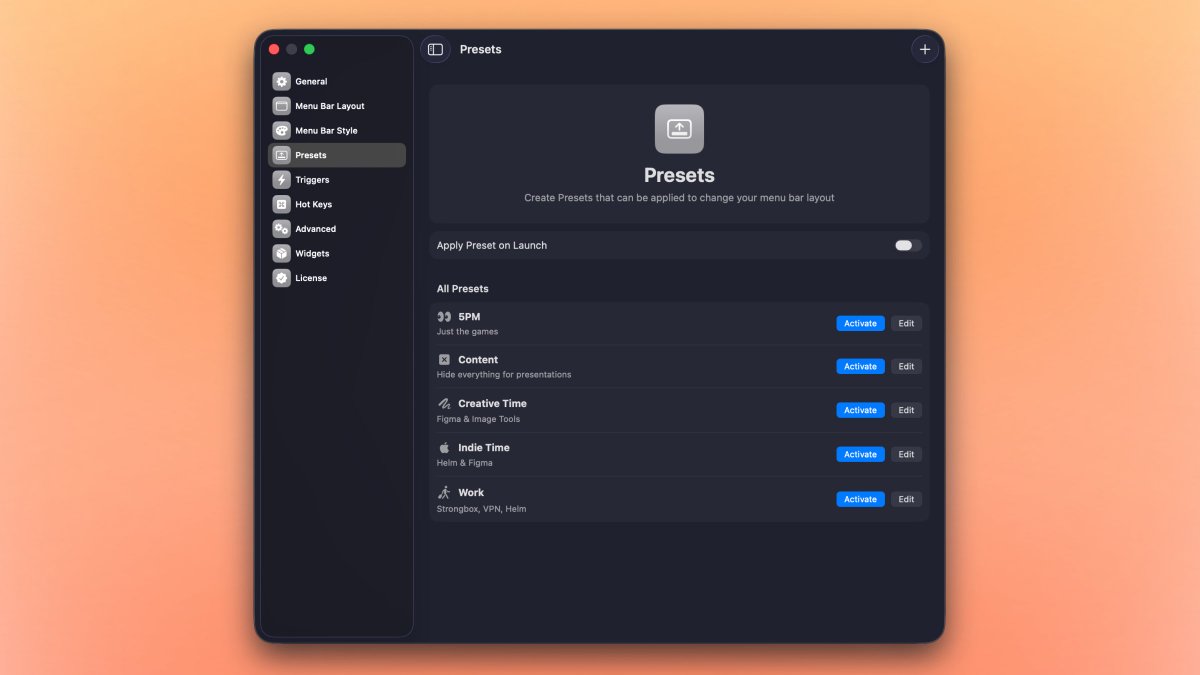The height and width of the screenshot is (675, 1200).
Task: Click the Triggers lightning bolt icon
Action: (x=282, y=180)
